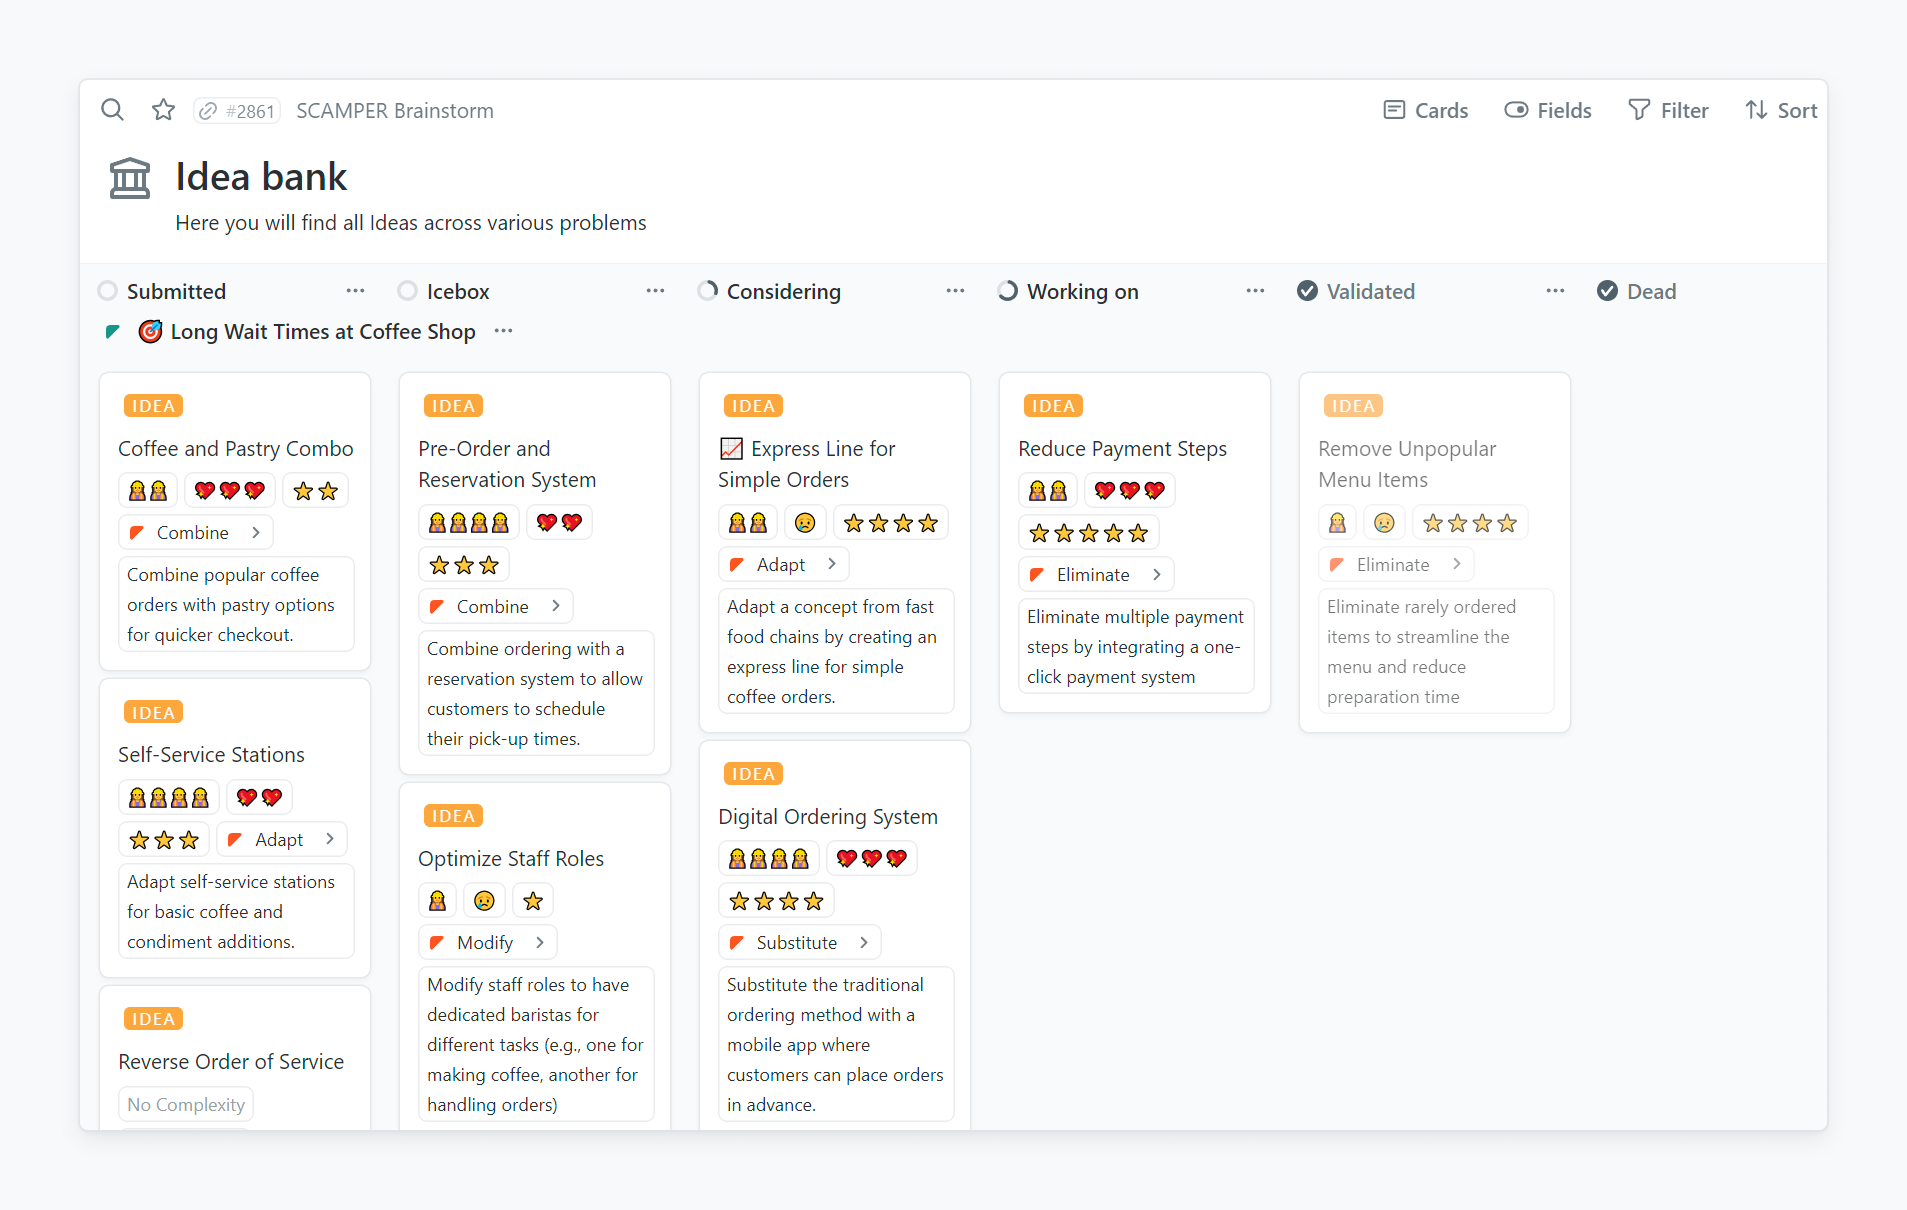Click the Submitted column status circle
Viewport: 1907px width, 1210px height.
click(108, 291)
